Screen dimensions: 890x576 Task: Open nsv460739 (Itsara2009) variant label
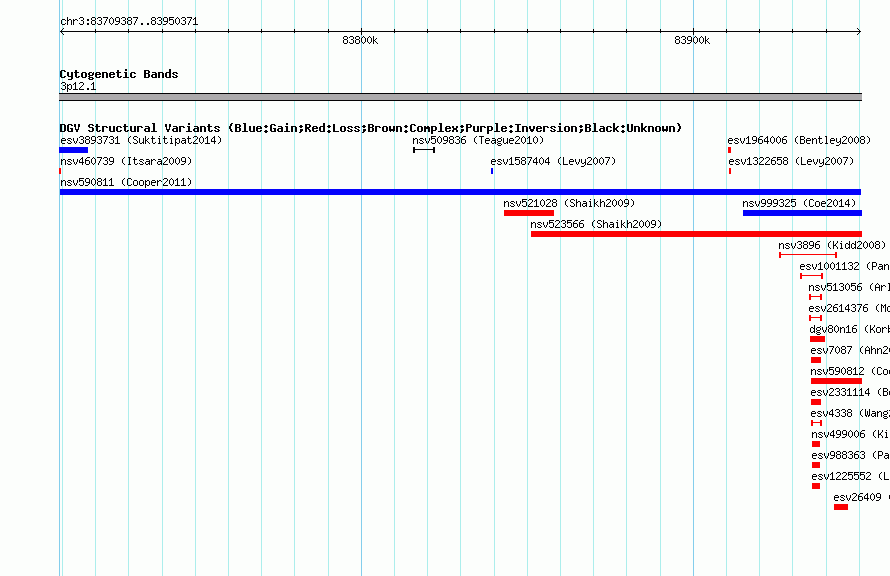(126, 161)
